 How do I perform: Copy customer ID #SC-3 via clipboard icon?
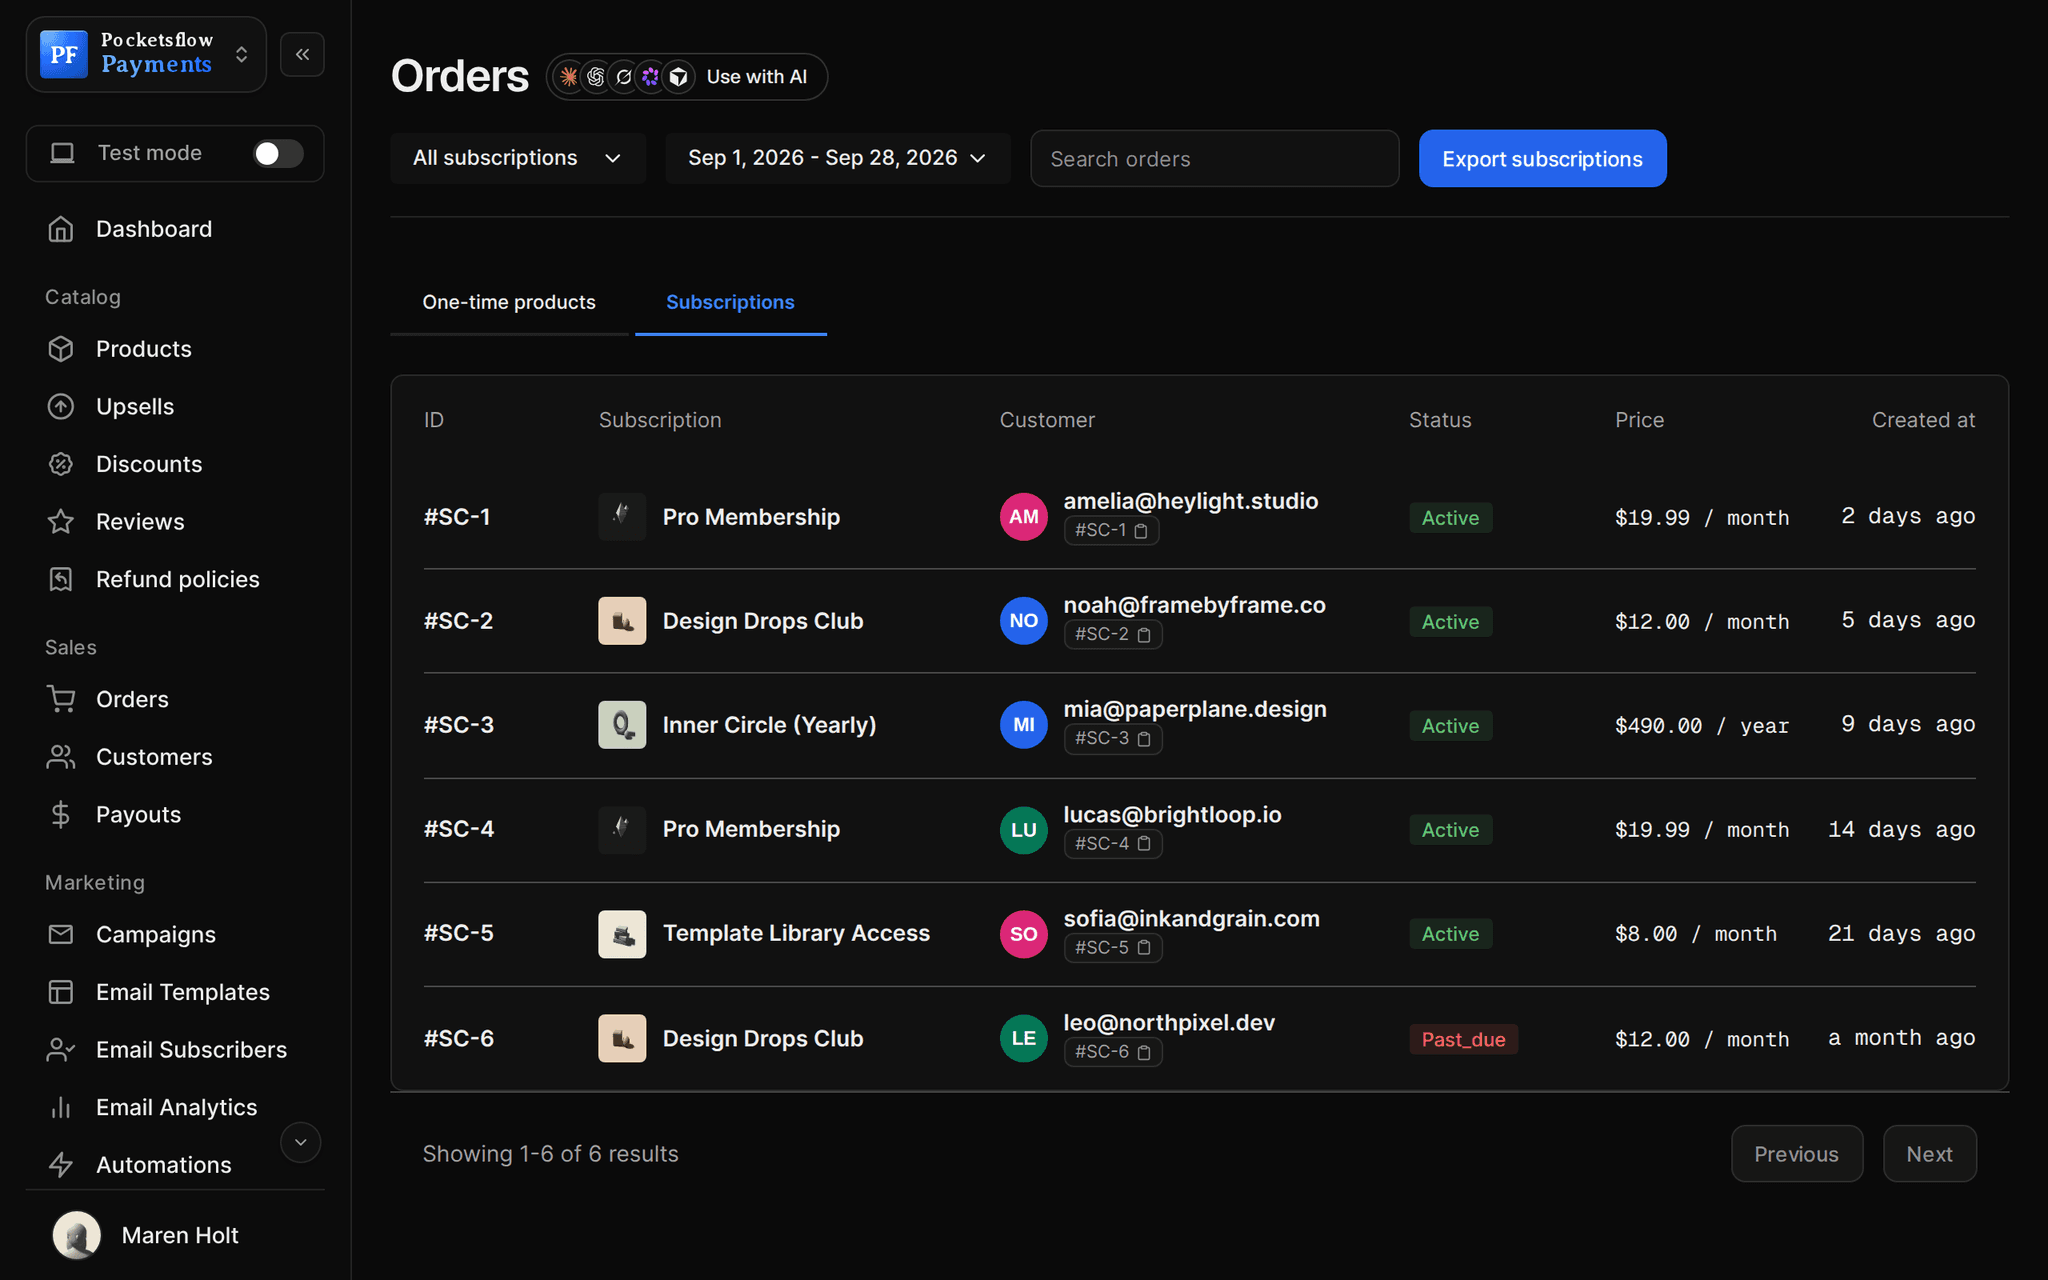pyautogui.click(x=1145, y=739)
